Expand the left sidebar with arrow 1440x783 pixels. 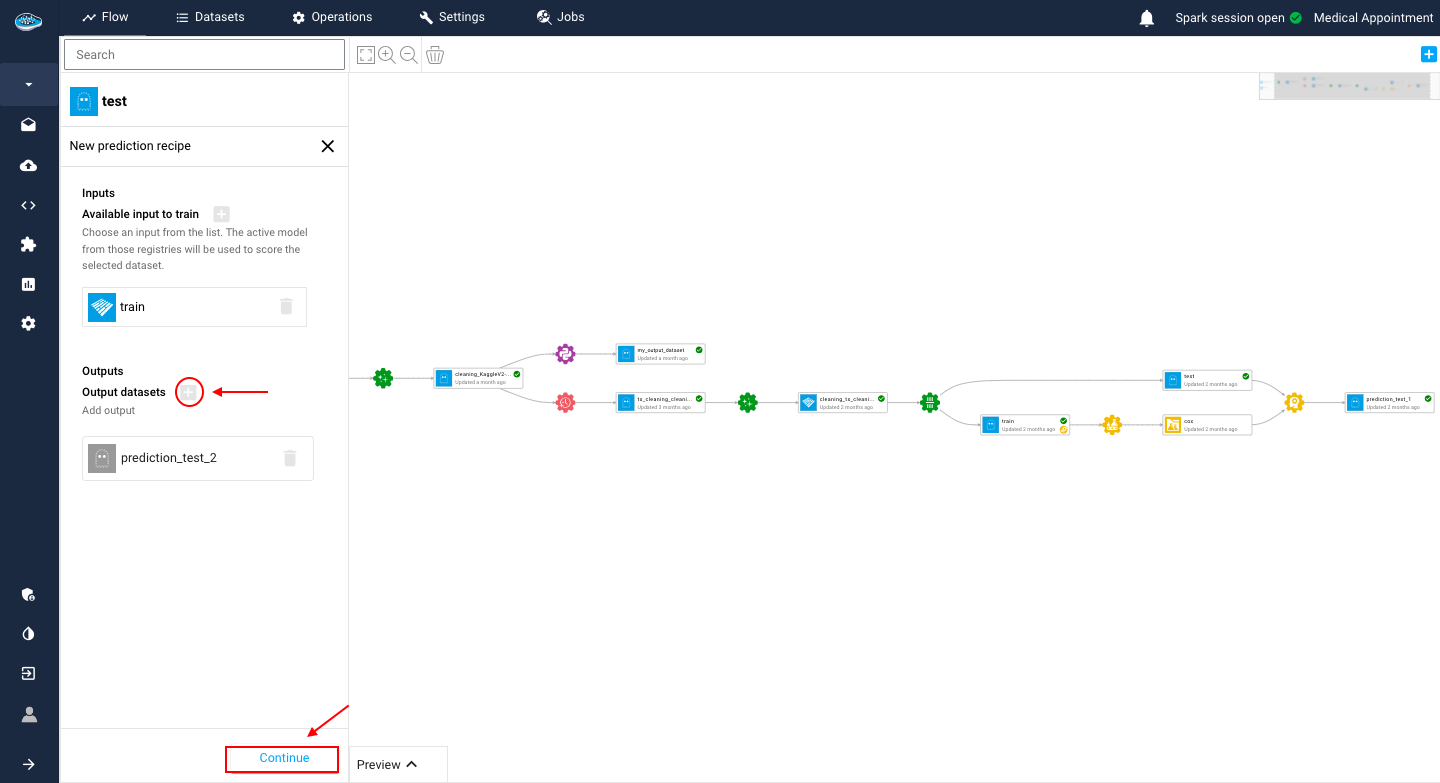click(29, 764)
